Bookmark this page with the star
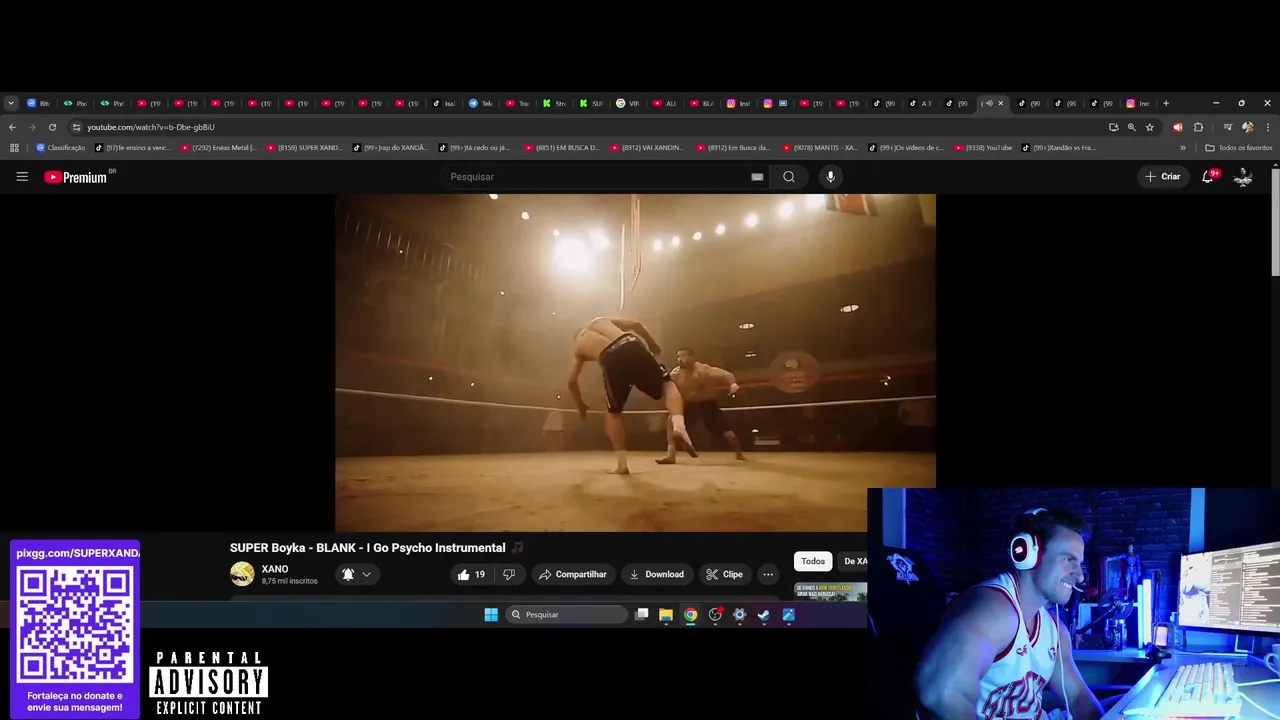1280x720 pixels. [1150, 127]
